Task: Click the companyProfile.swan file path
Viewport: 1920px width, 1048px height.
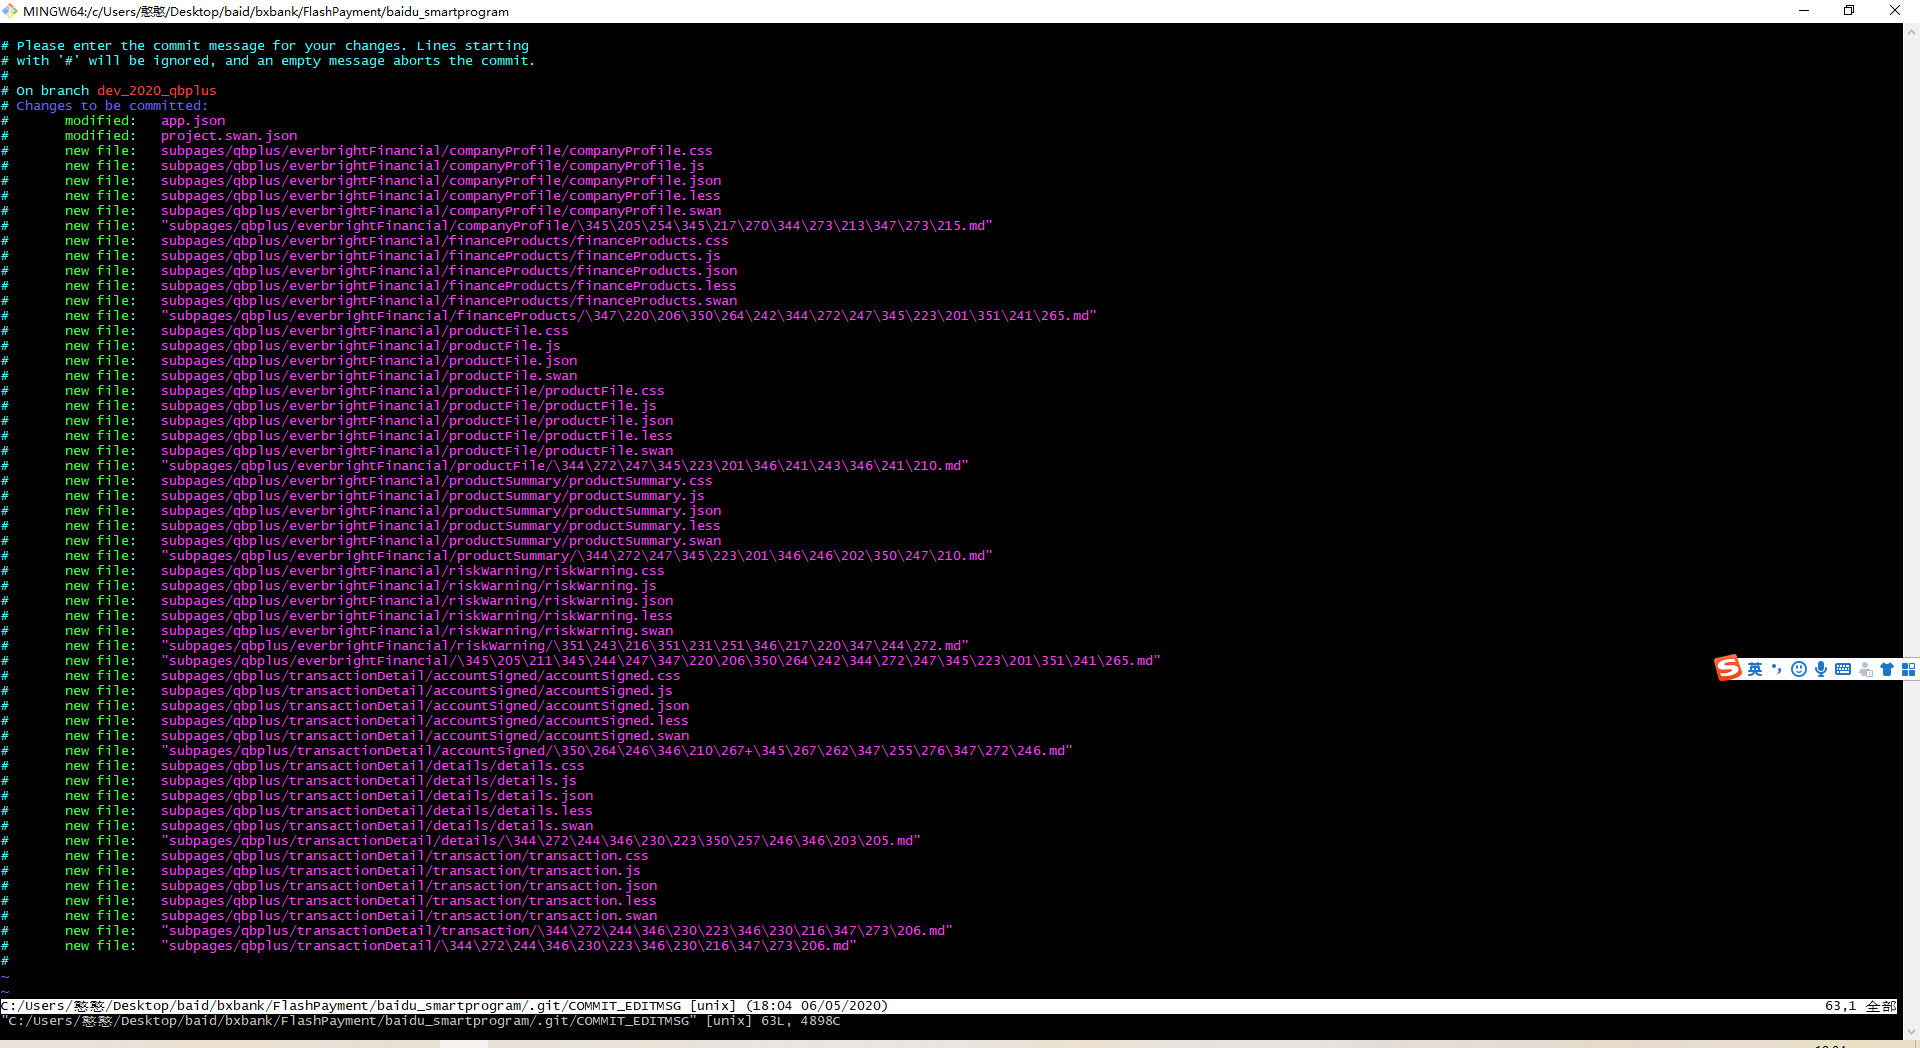Action: 441,211
